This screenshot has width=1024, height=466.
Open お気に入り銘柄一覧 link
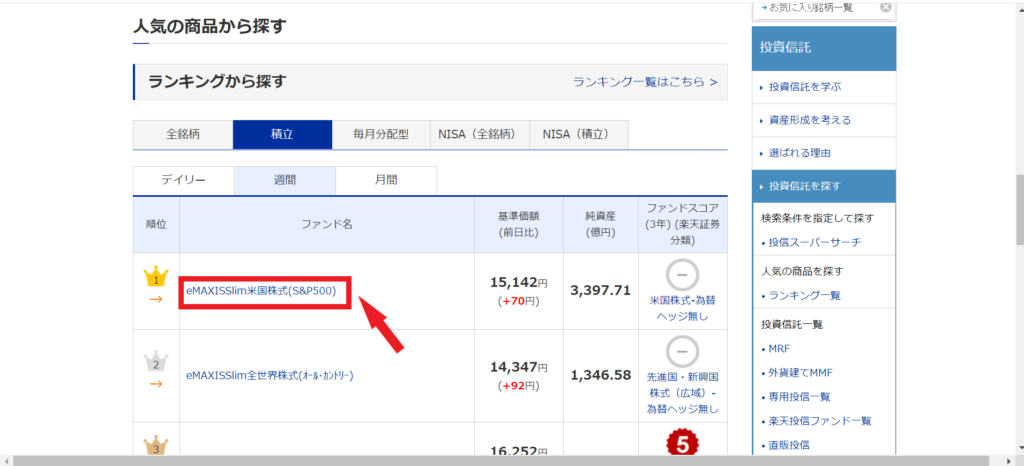click(810, 8)
